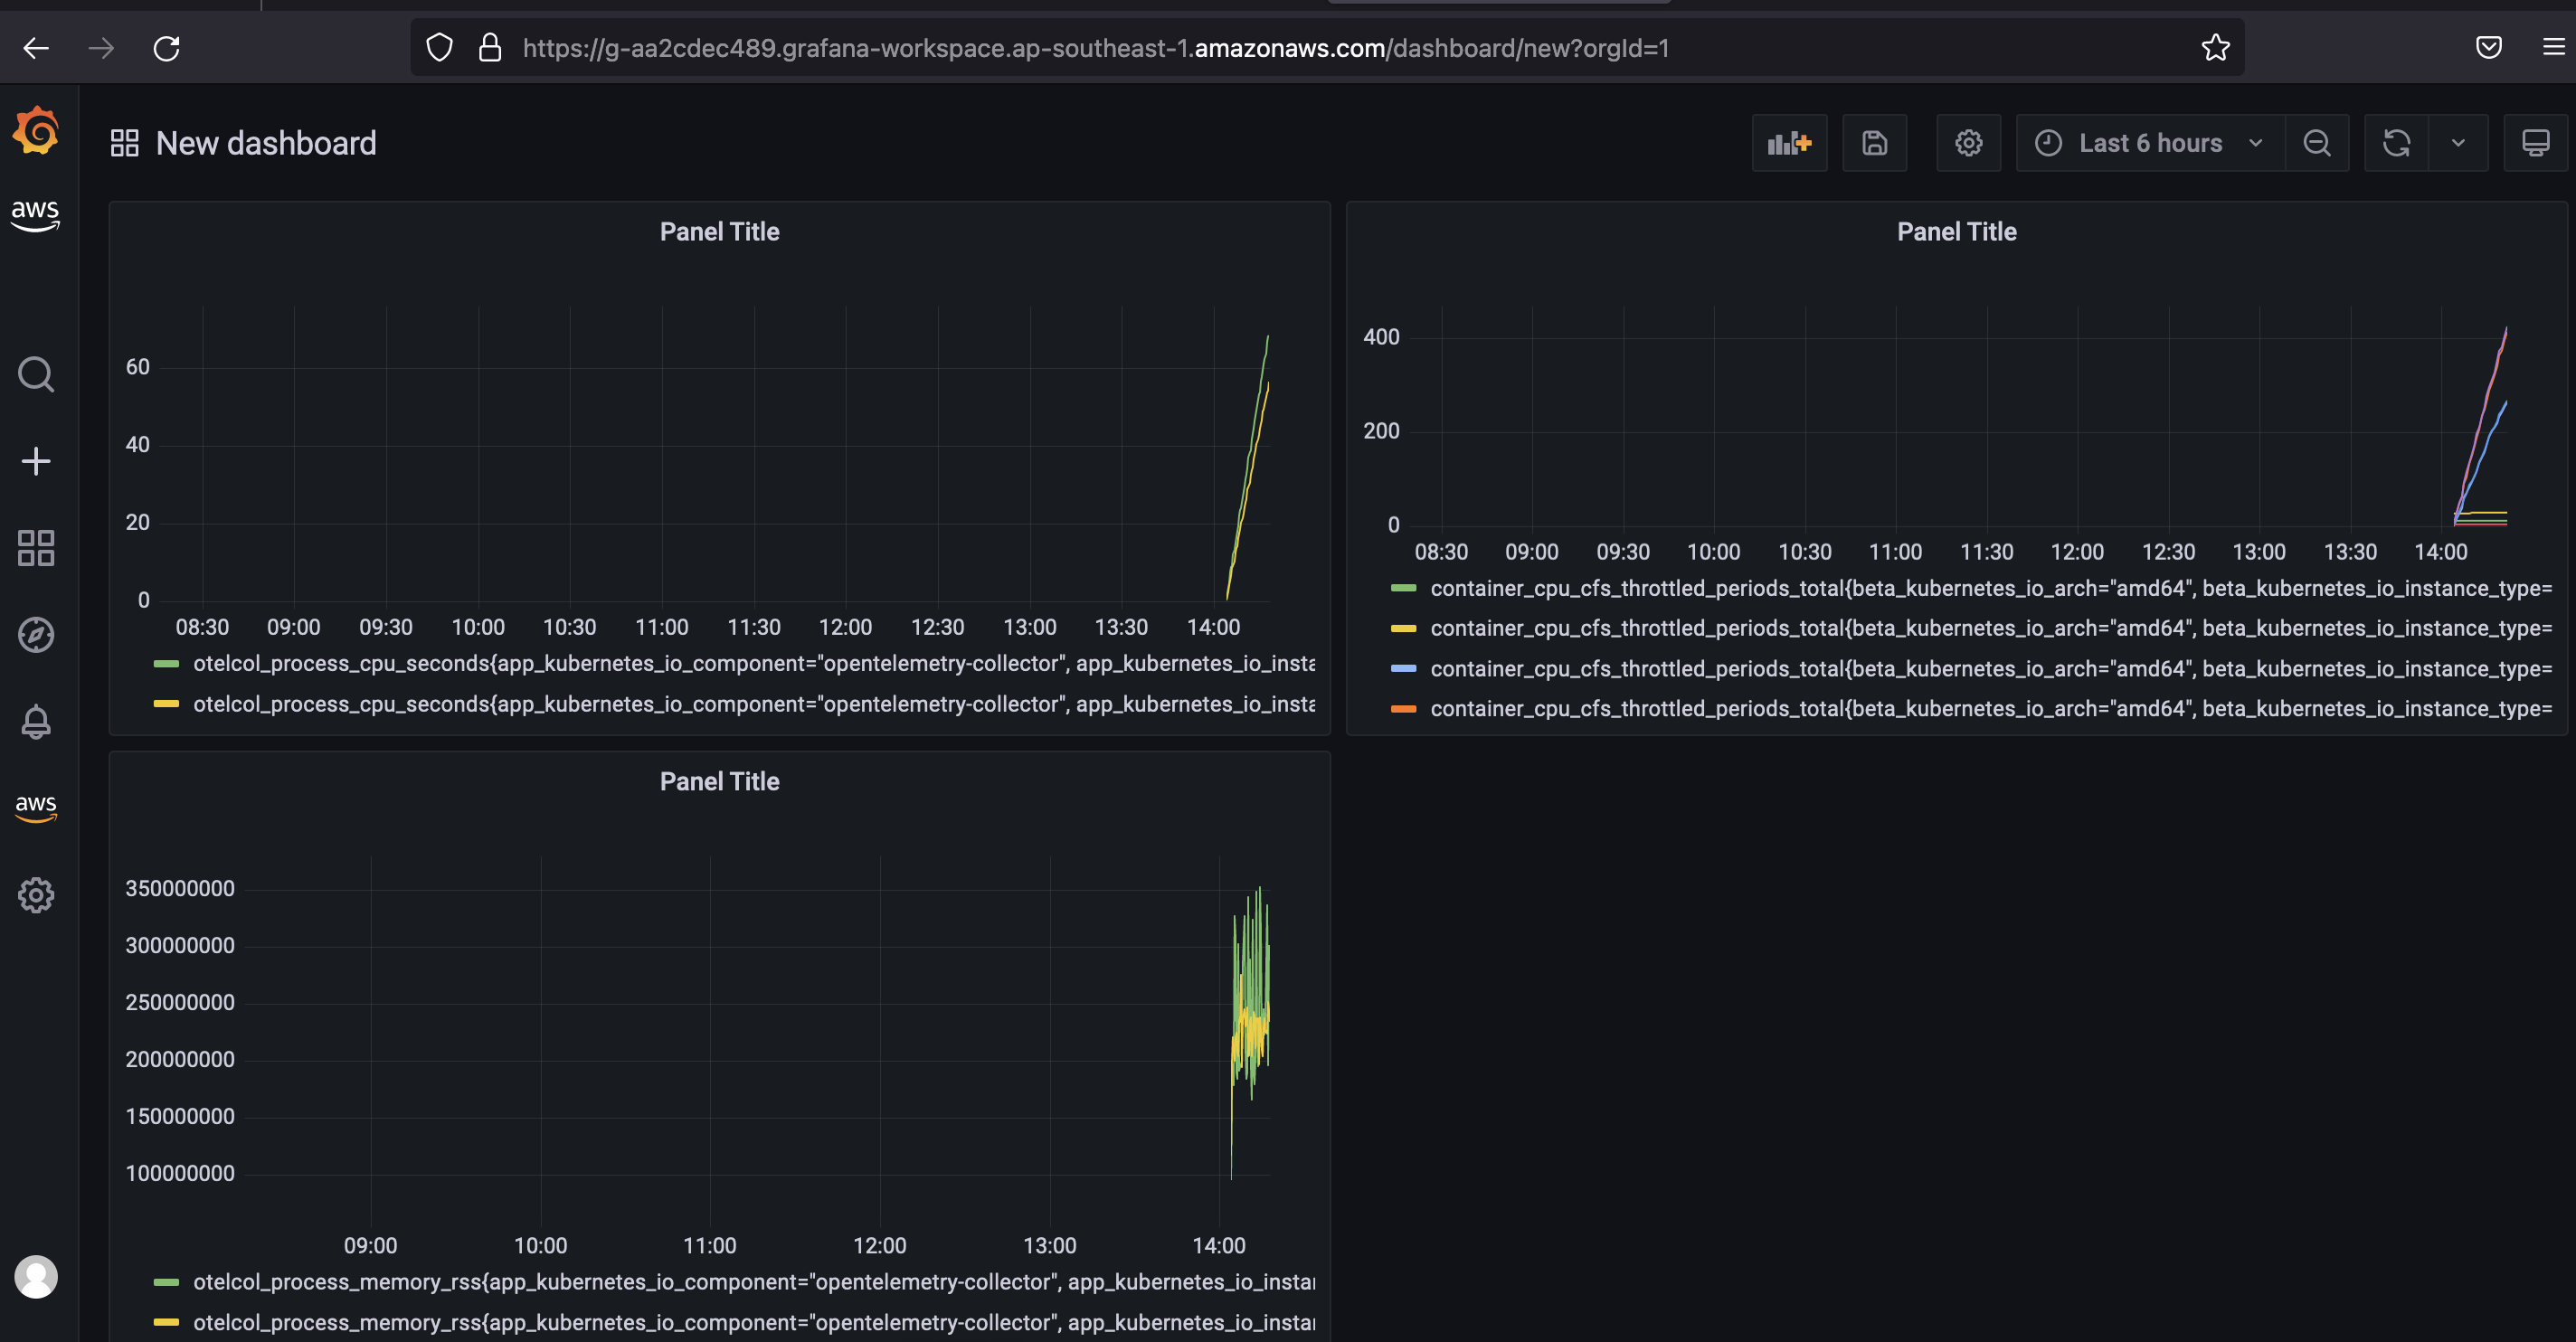The width and height of the screenshot is (2576, 1342).
Task: Open the user profile avatar
Action: point(36,1277)
